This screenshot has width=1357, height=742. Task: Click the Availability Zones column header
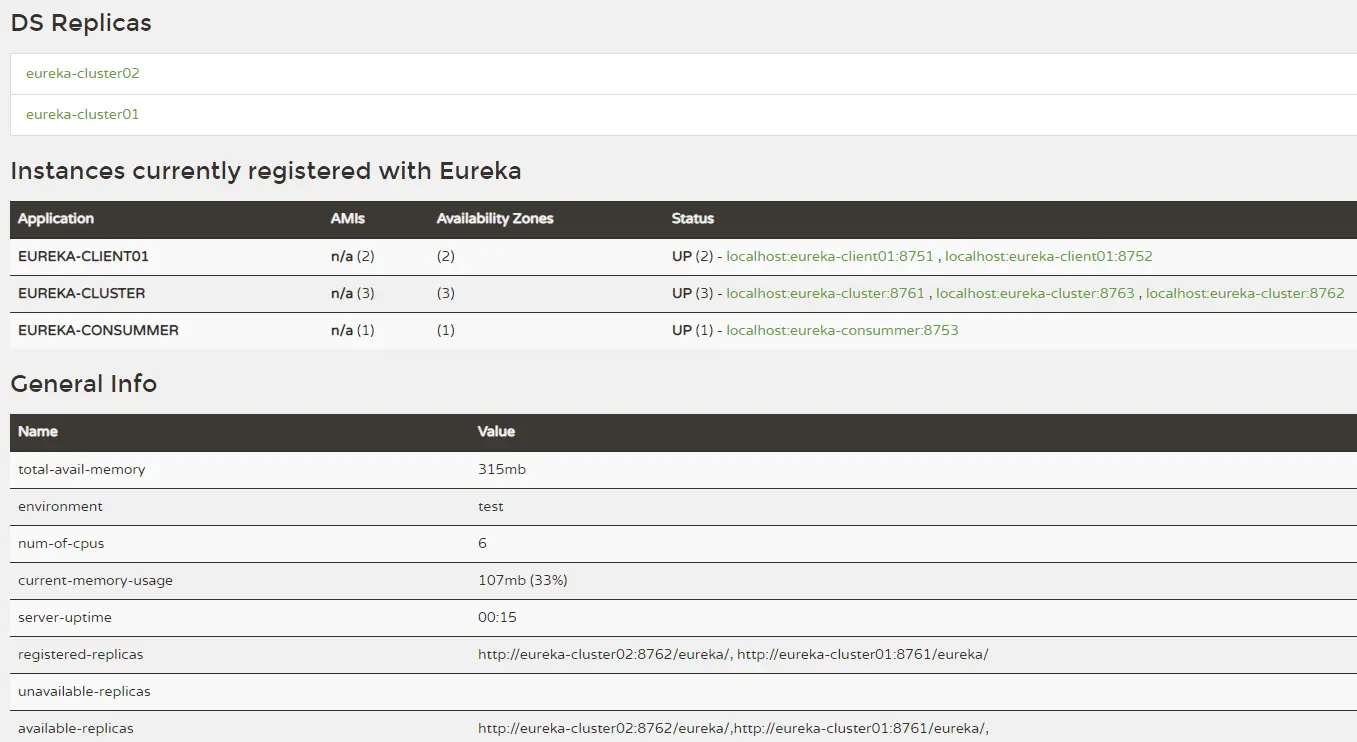point(495,218)
